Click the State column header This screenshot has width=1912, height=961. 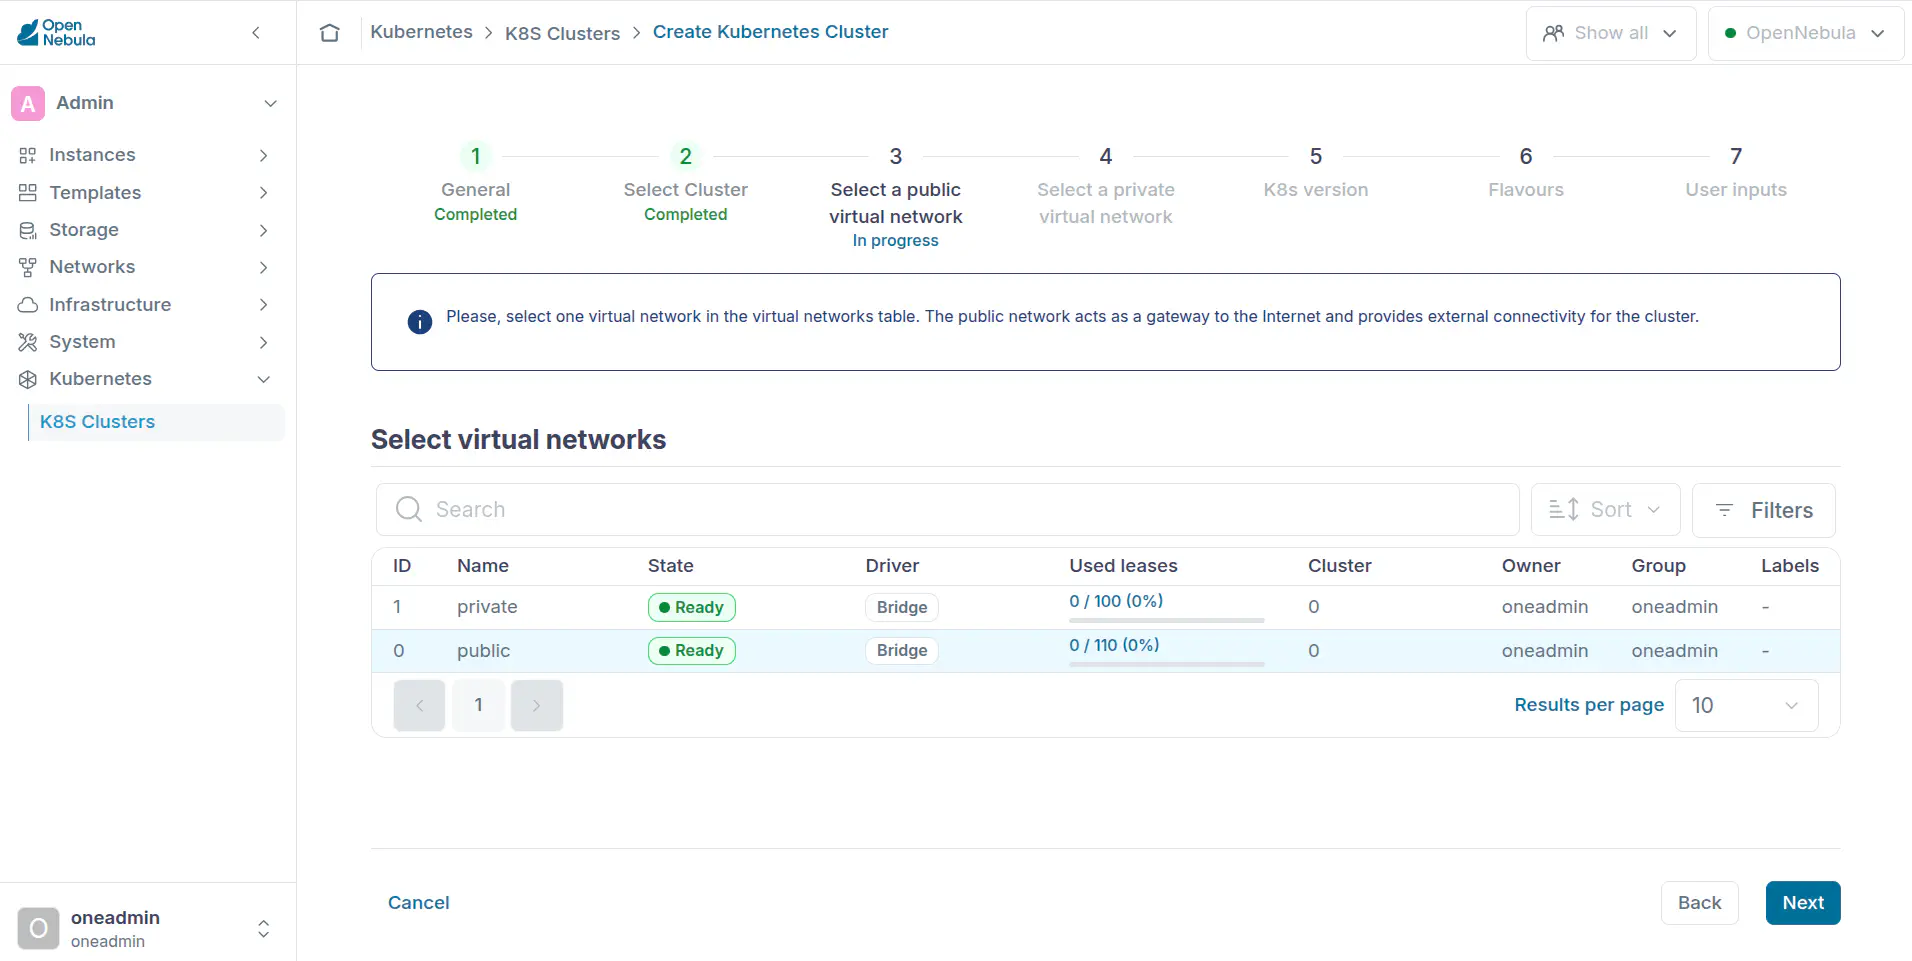pos(670,566)
